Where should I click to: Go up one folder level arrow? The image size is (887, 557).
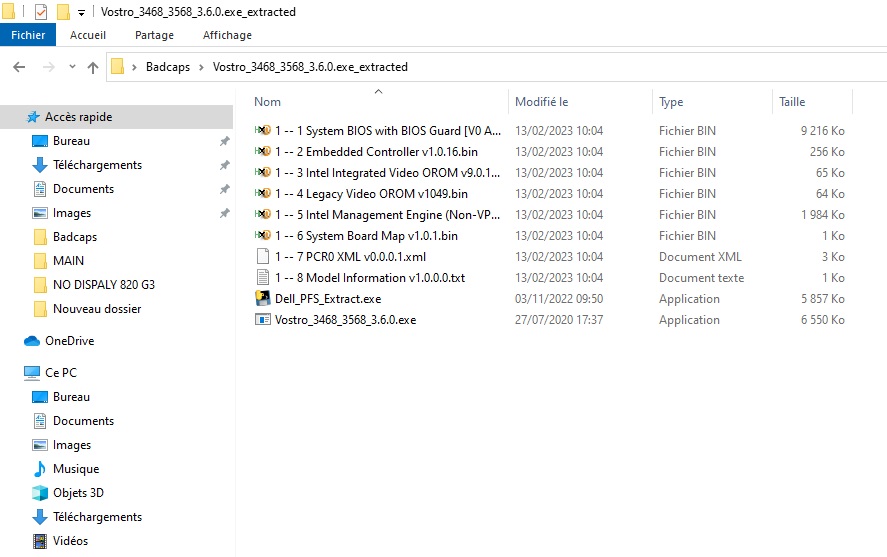(x=93, y=67)
